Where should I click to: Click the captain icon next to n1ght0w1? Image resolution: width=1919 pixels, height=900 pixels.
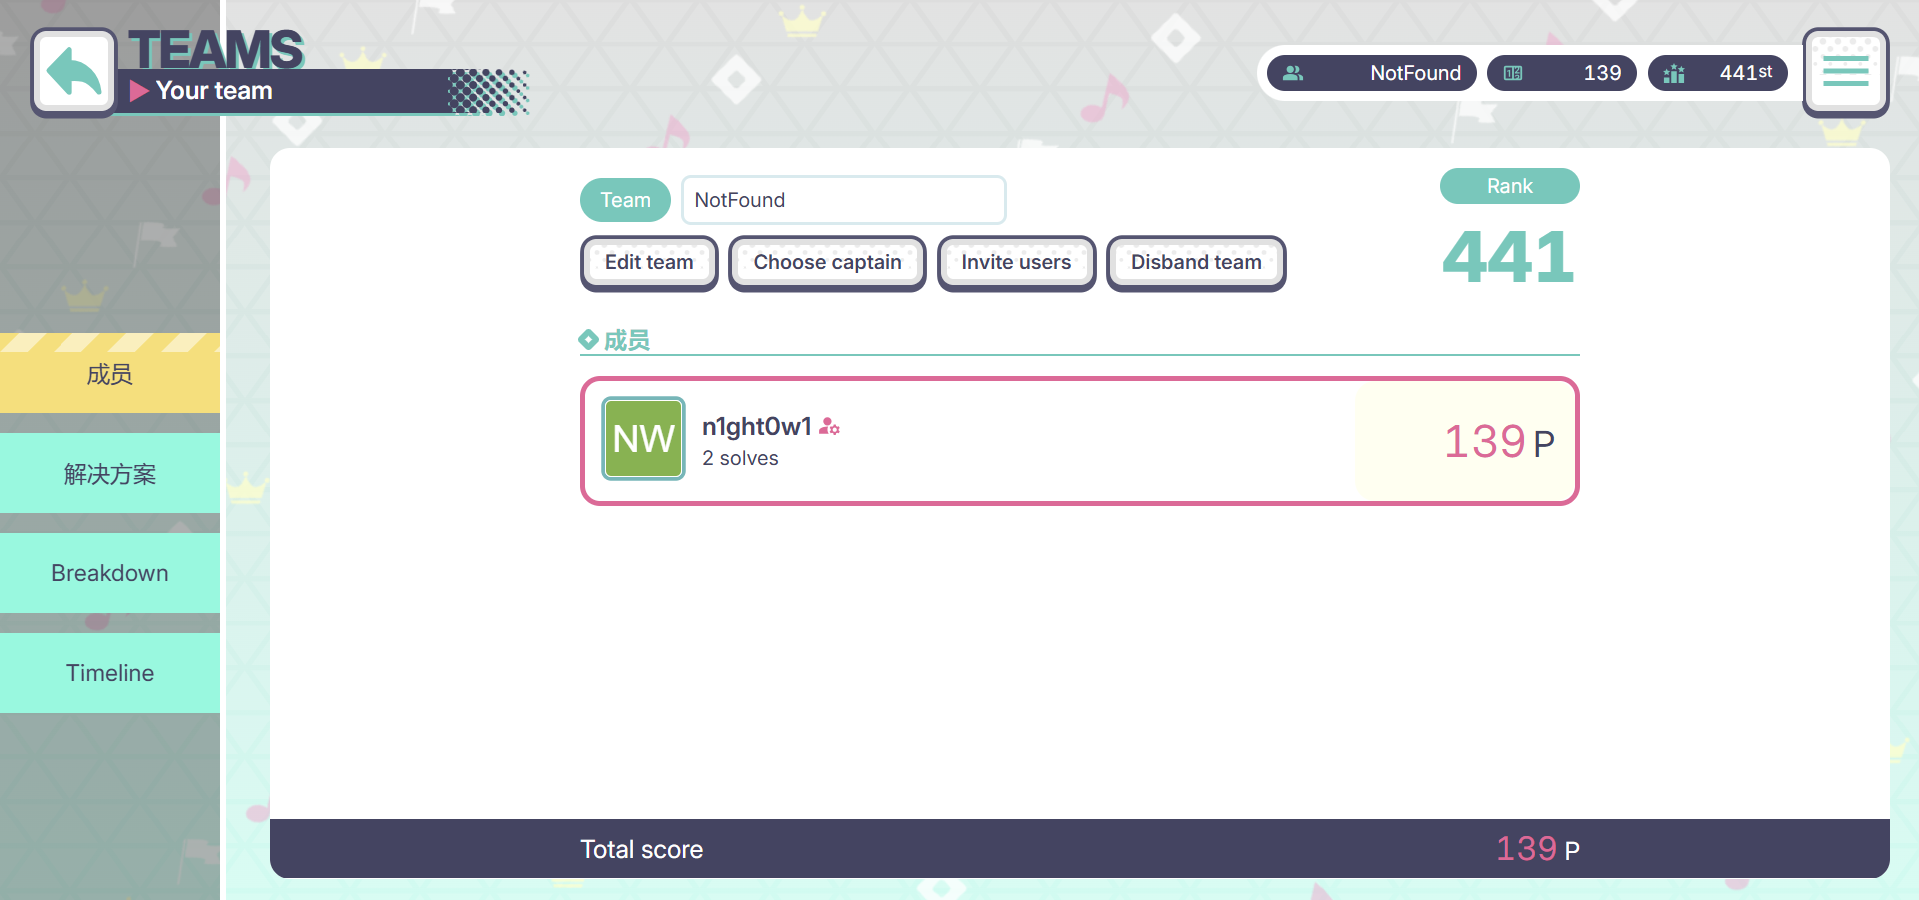click(829, 427)
